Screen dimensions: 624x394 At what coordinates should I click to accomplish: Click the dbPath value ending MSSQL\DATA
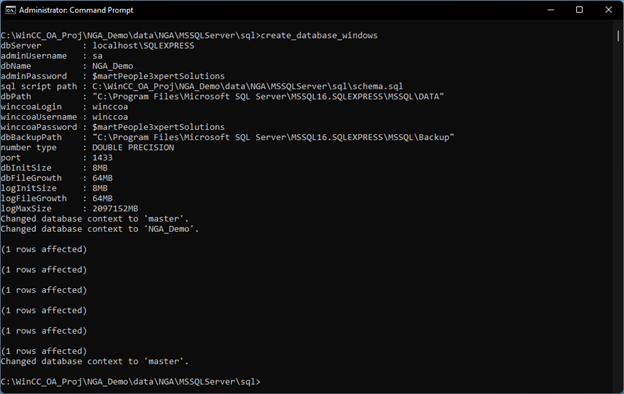click(268, 97)
